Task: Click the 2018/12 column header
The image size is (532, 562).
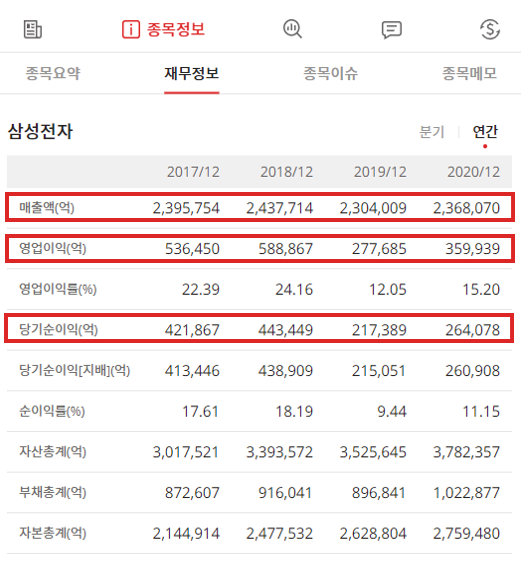Action: [x=287, y=172]
